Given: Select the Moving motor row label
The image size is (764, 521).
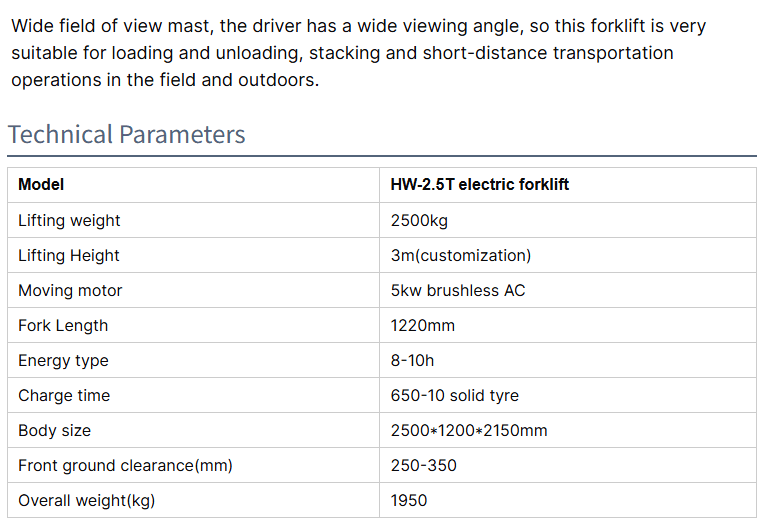Looking at the screenshot, I should click(x=70, y=290).
